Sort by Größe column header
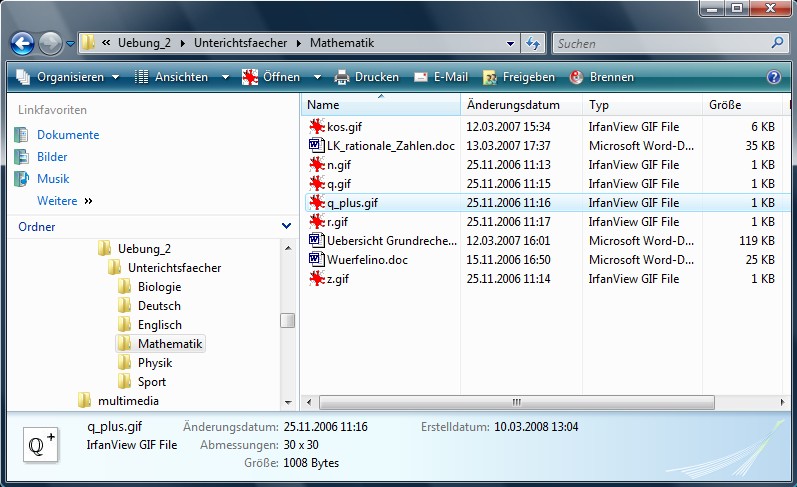 742,105
